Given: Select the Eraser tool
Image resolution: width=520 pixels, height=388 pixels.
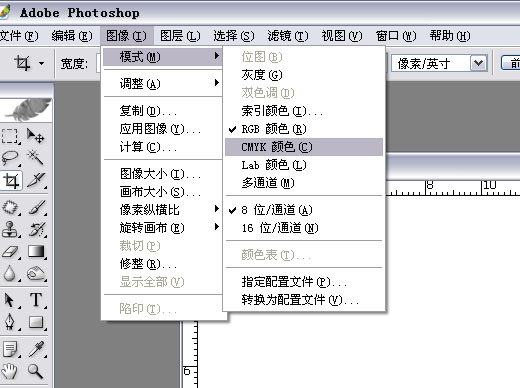Looking at the screenshot, I should click(10, 252).
